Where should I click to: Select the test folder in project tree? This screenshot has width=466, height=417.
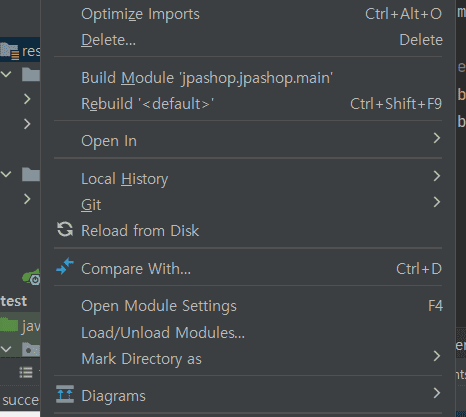click(x=14, y=301)
